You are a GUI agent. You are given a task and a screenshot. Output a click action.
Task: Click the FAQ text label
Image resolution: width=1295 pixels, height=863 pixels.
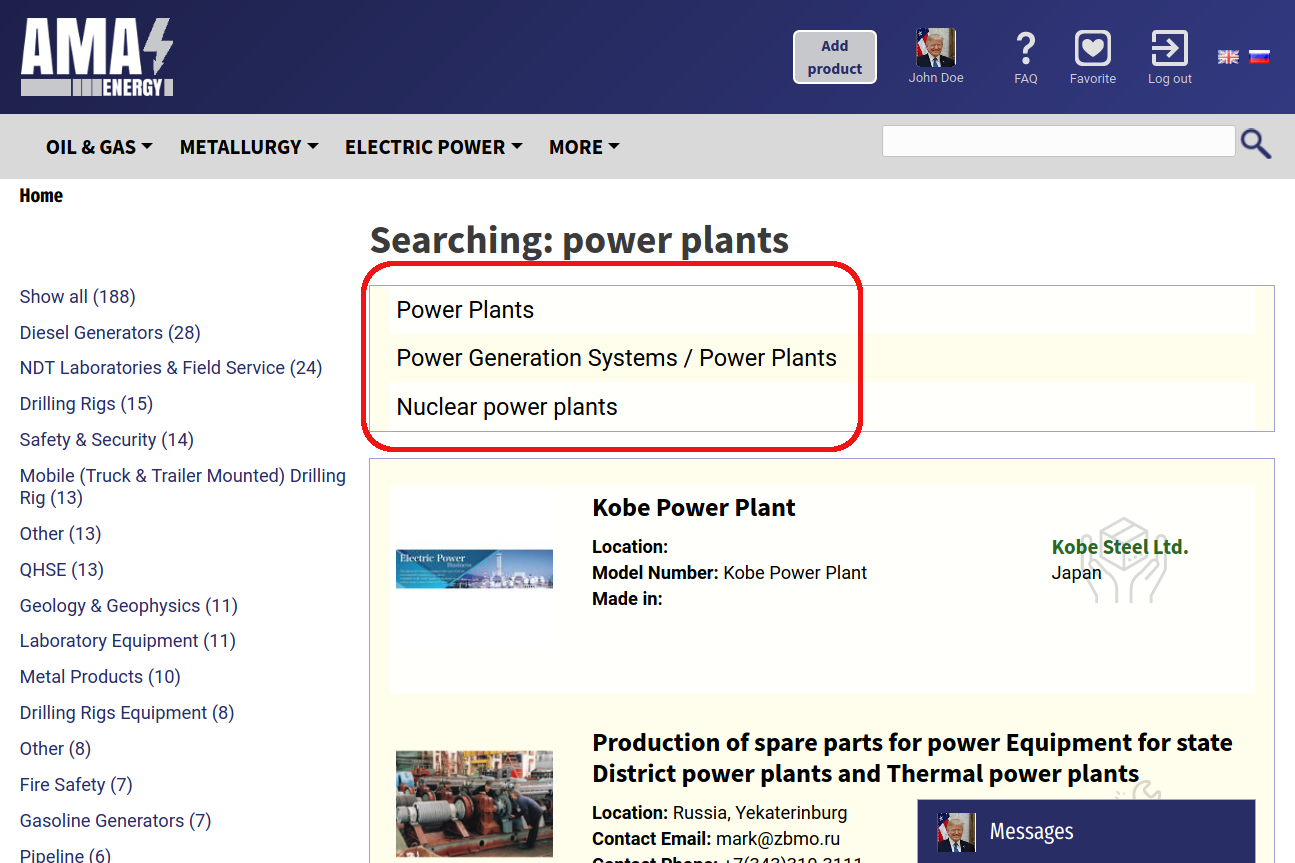[x=1026, y=79]
